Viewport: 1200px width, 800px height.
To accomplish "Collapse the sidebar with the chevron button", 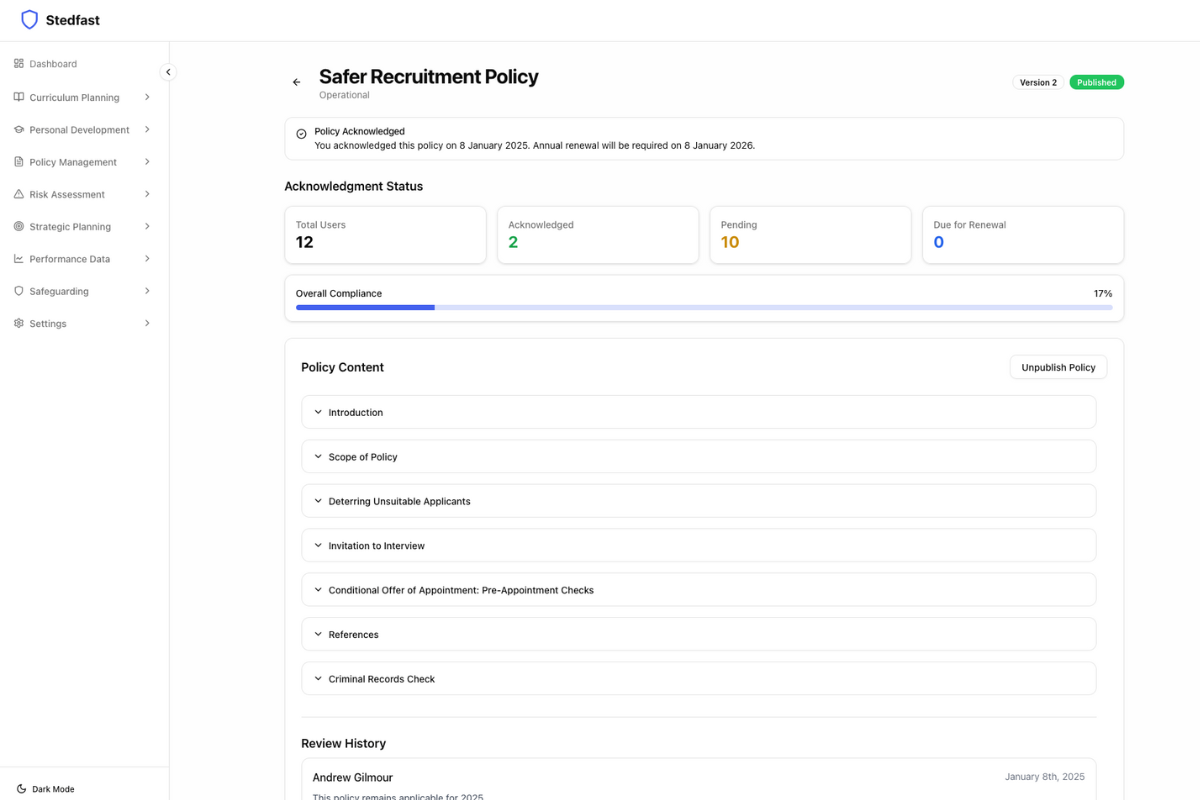I will (x=168, y=72).
